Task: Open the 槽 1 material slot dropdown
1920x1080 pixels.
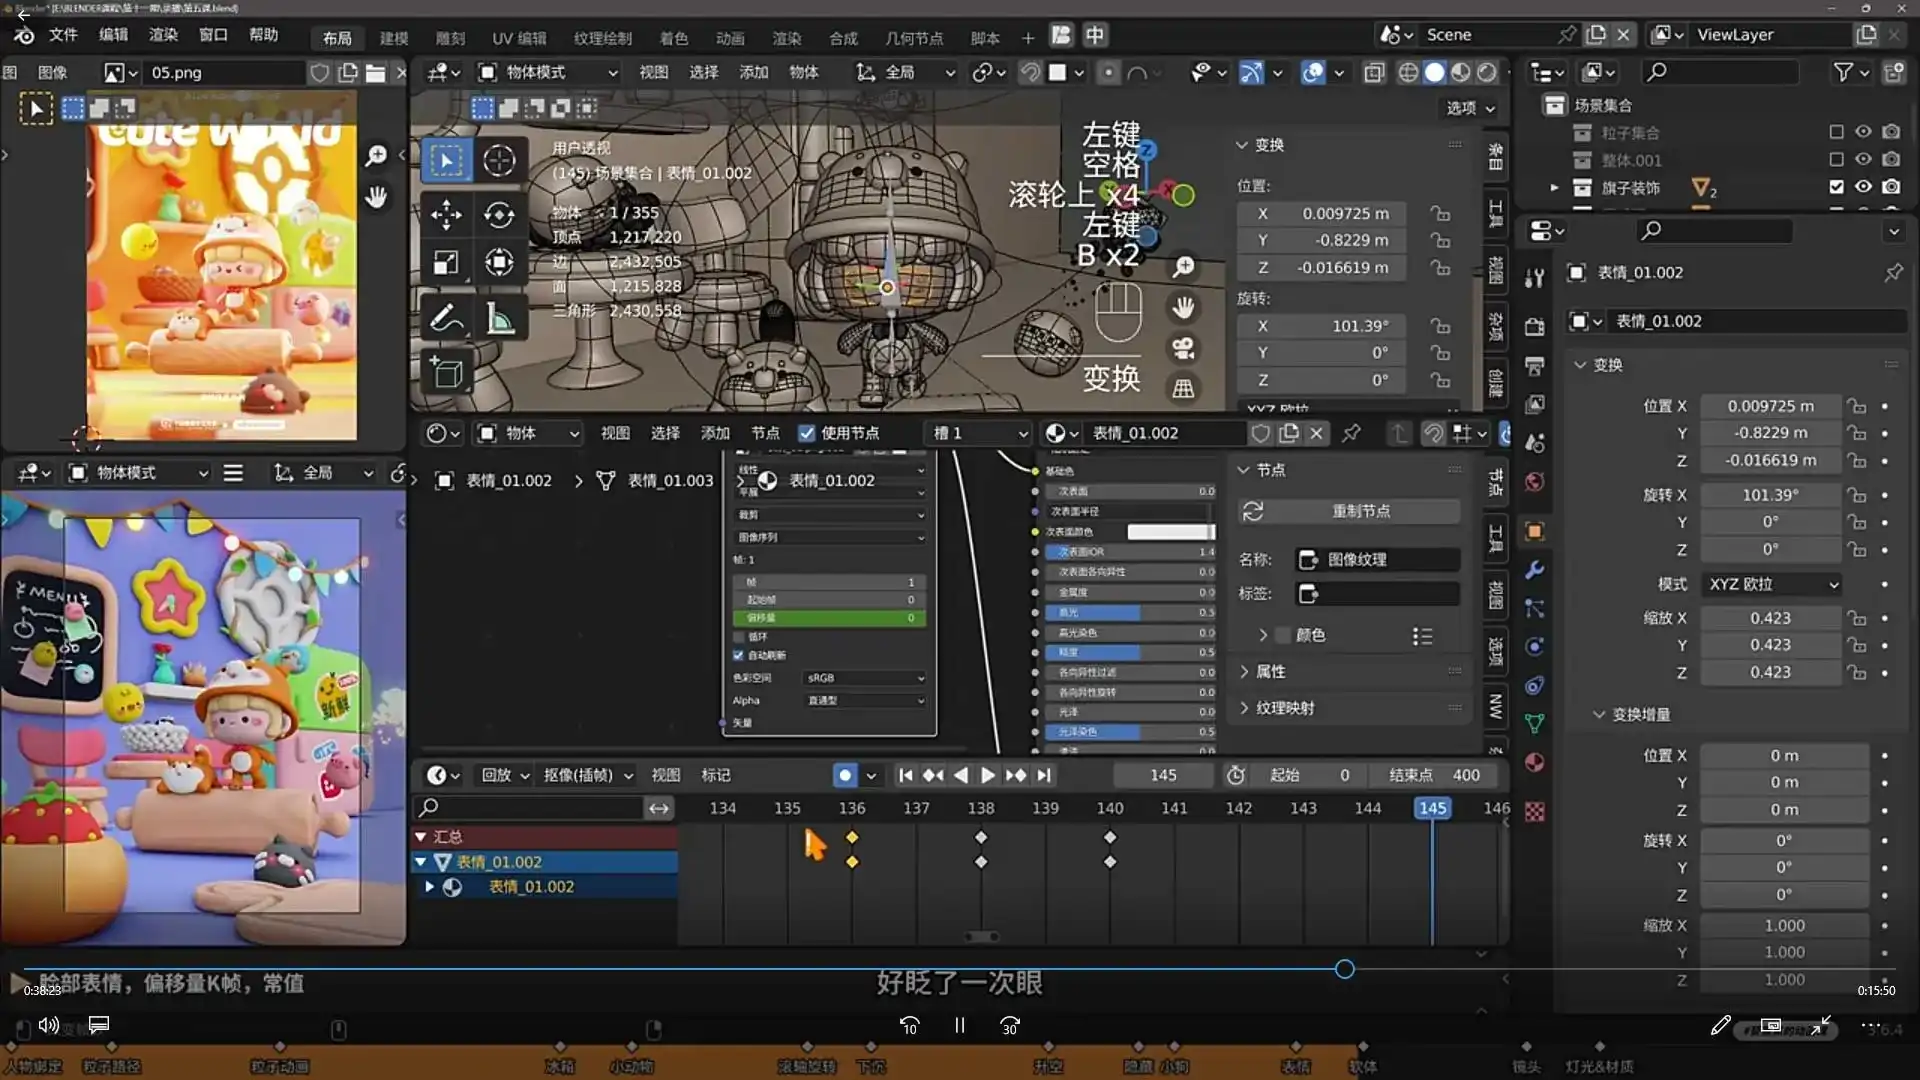Action: [979, 433]
